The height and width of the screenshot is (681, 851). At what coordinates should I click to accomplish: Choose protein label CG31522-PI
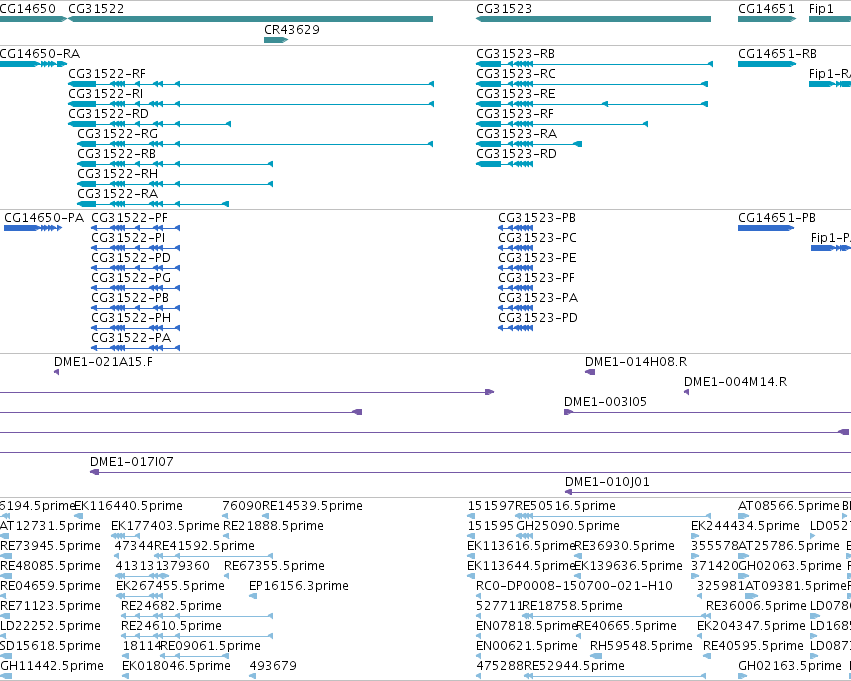[x=128, y=238]
